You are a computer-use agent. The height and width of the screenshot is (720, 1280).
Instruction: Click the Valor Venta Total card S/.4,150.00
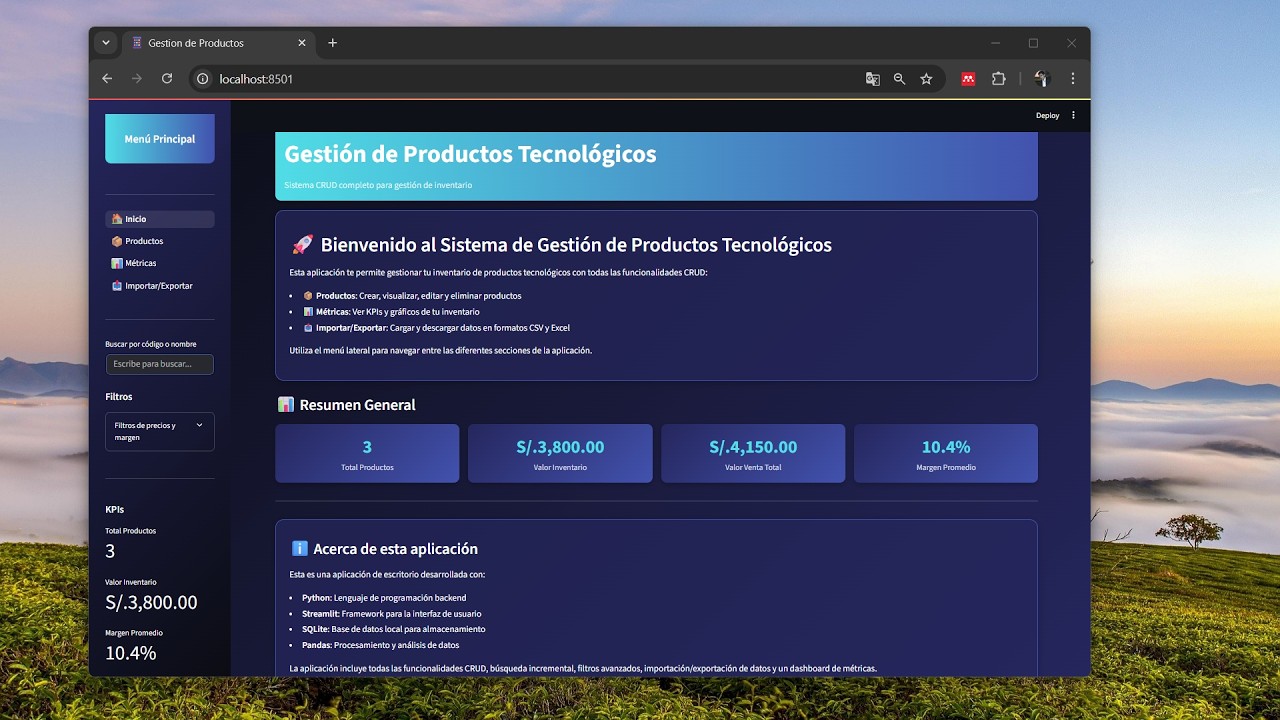pyautogui.click(x=753, y=453)
